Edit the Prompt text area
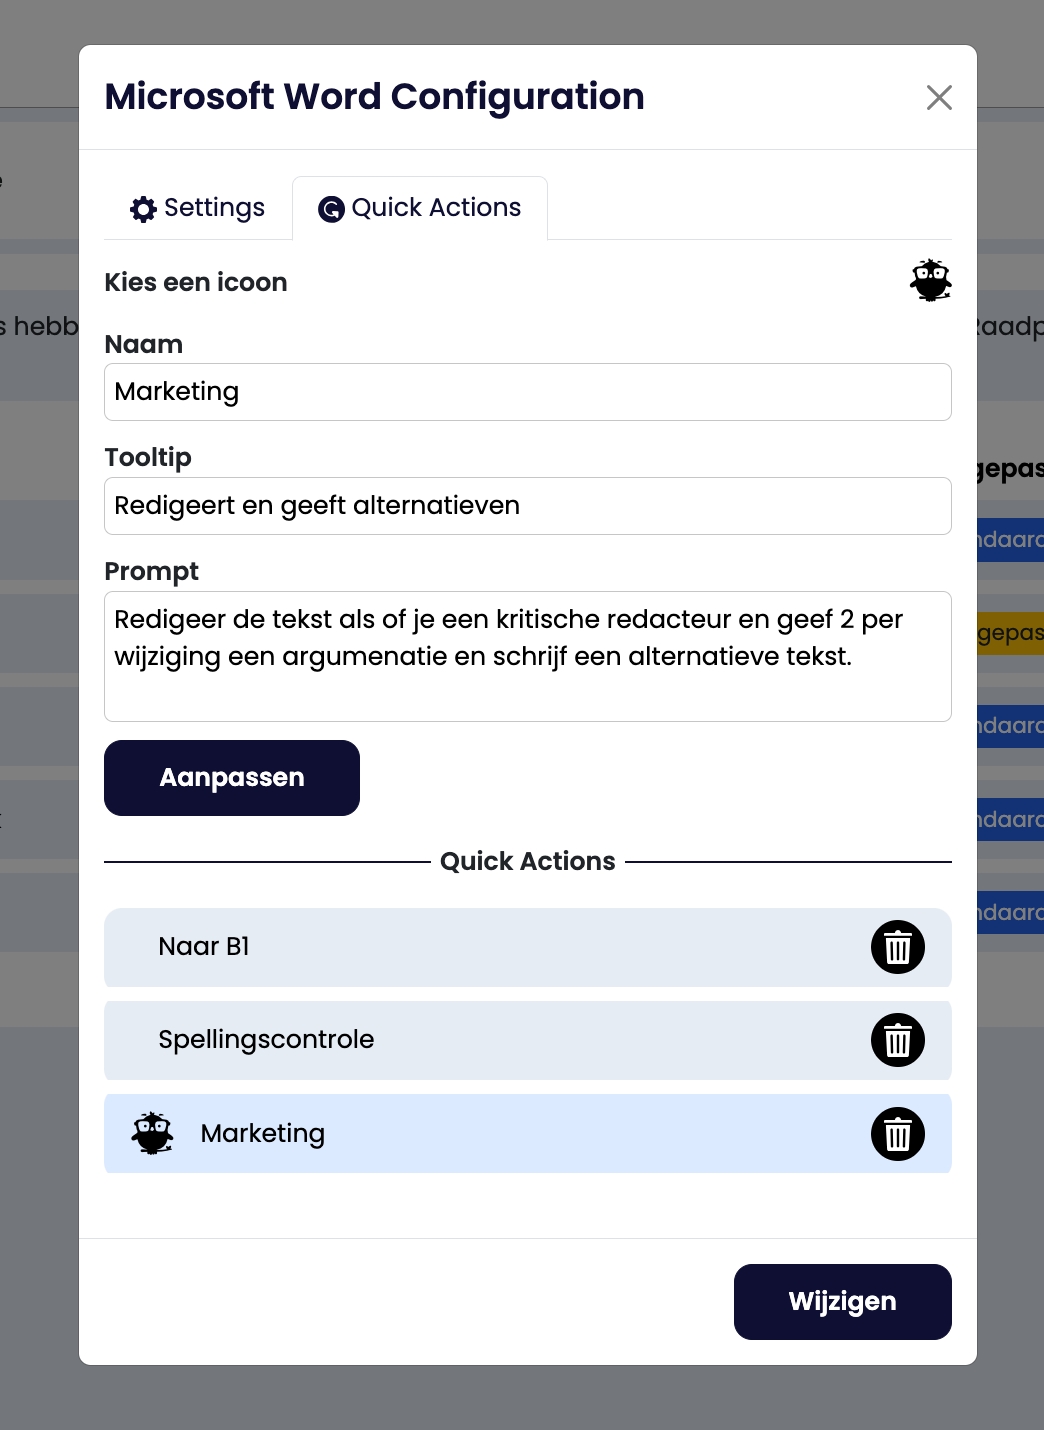This screenshot has height=1430, width=1044. point(527,656)
